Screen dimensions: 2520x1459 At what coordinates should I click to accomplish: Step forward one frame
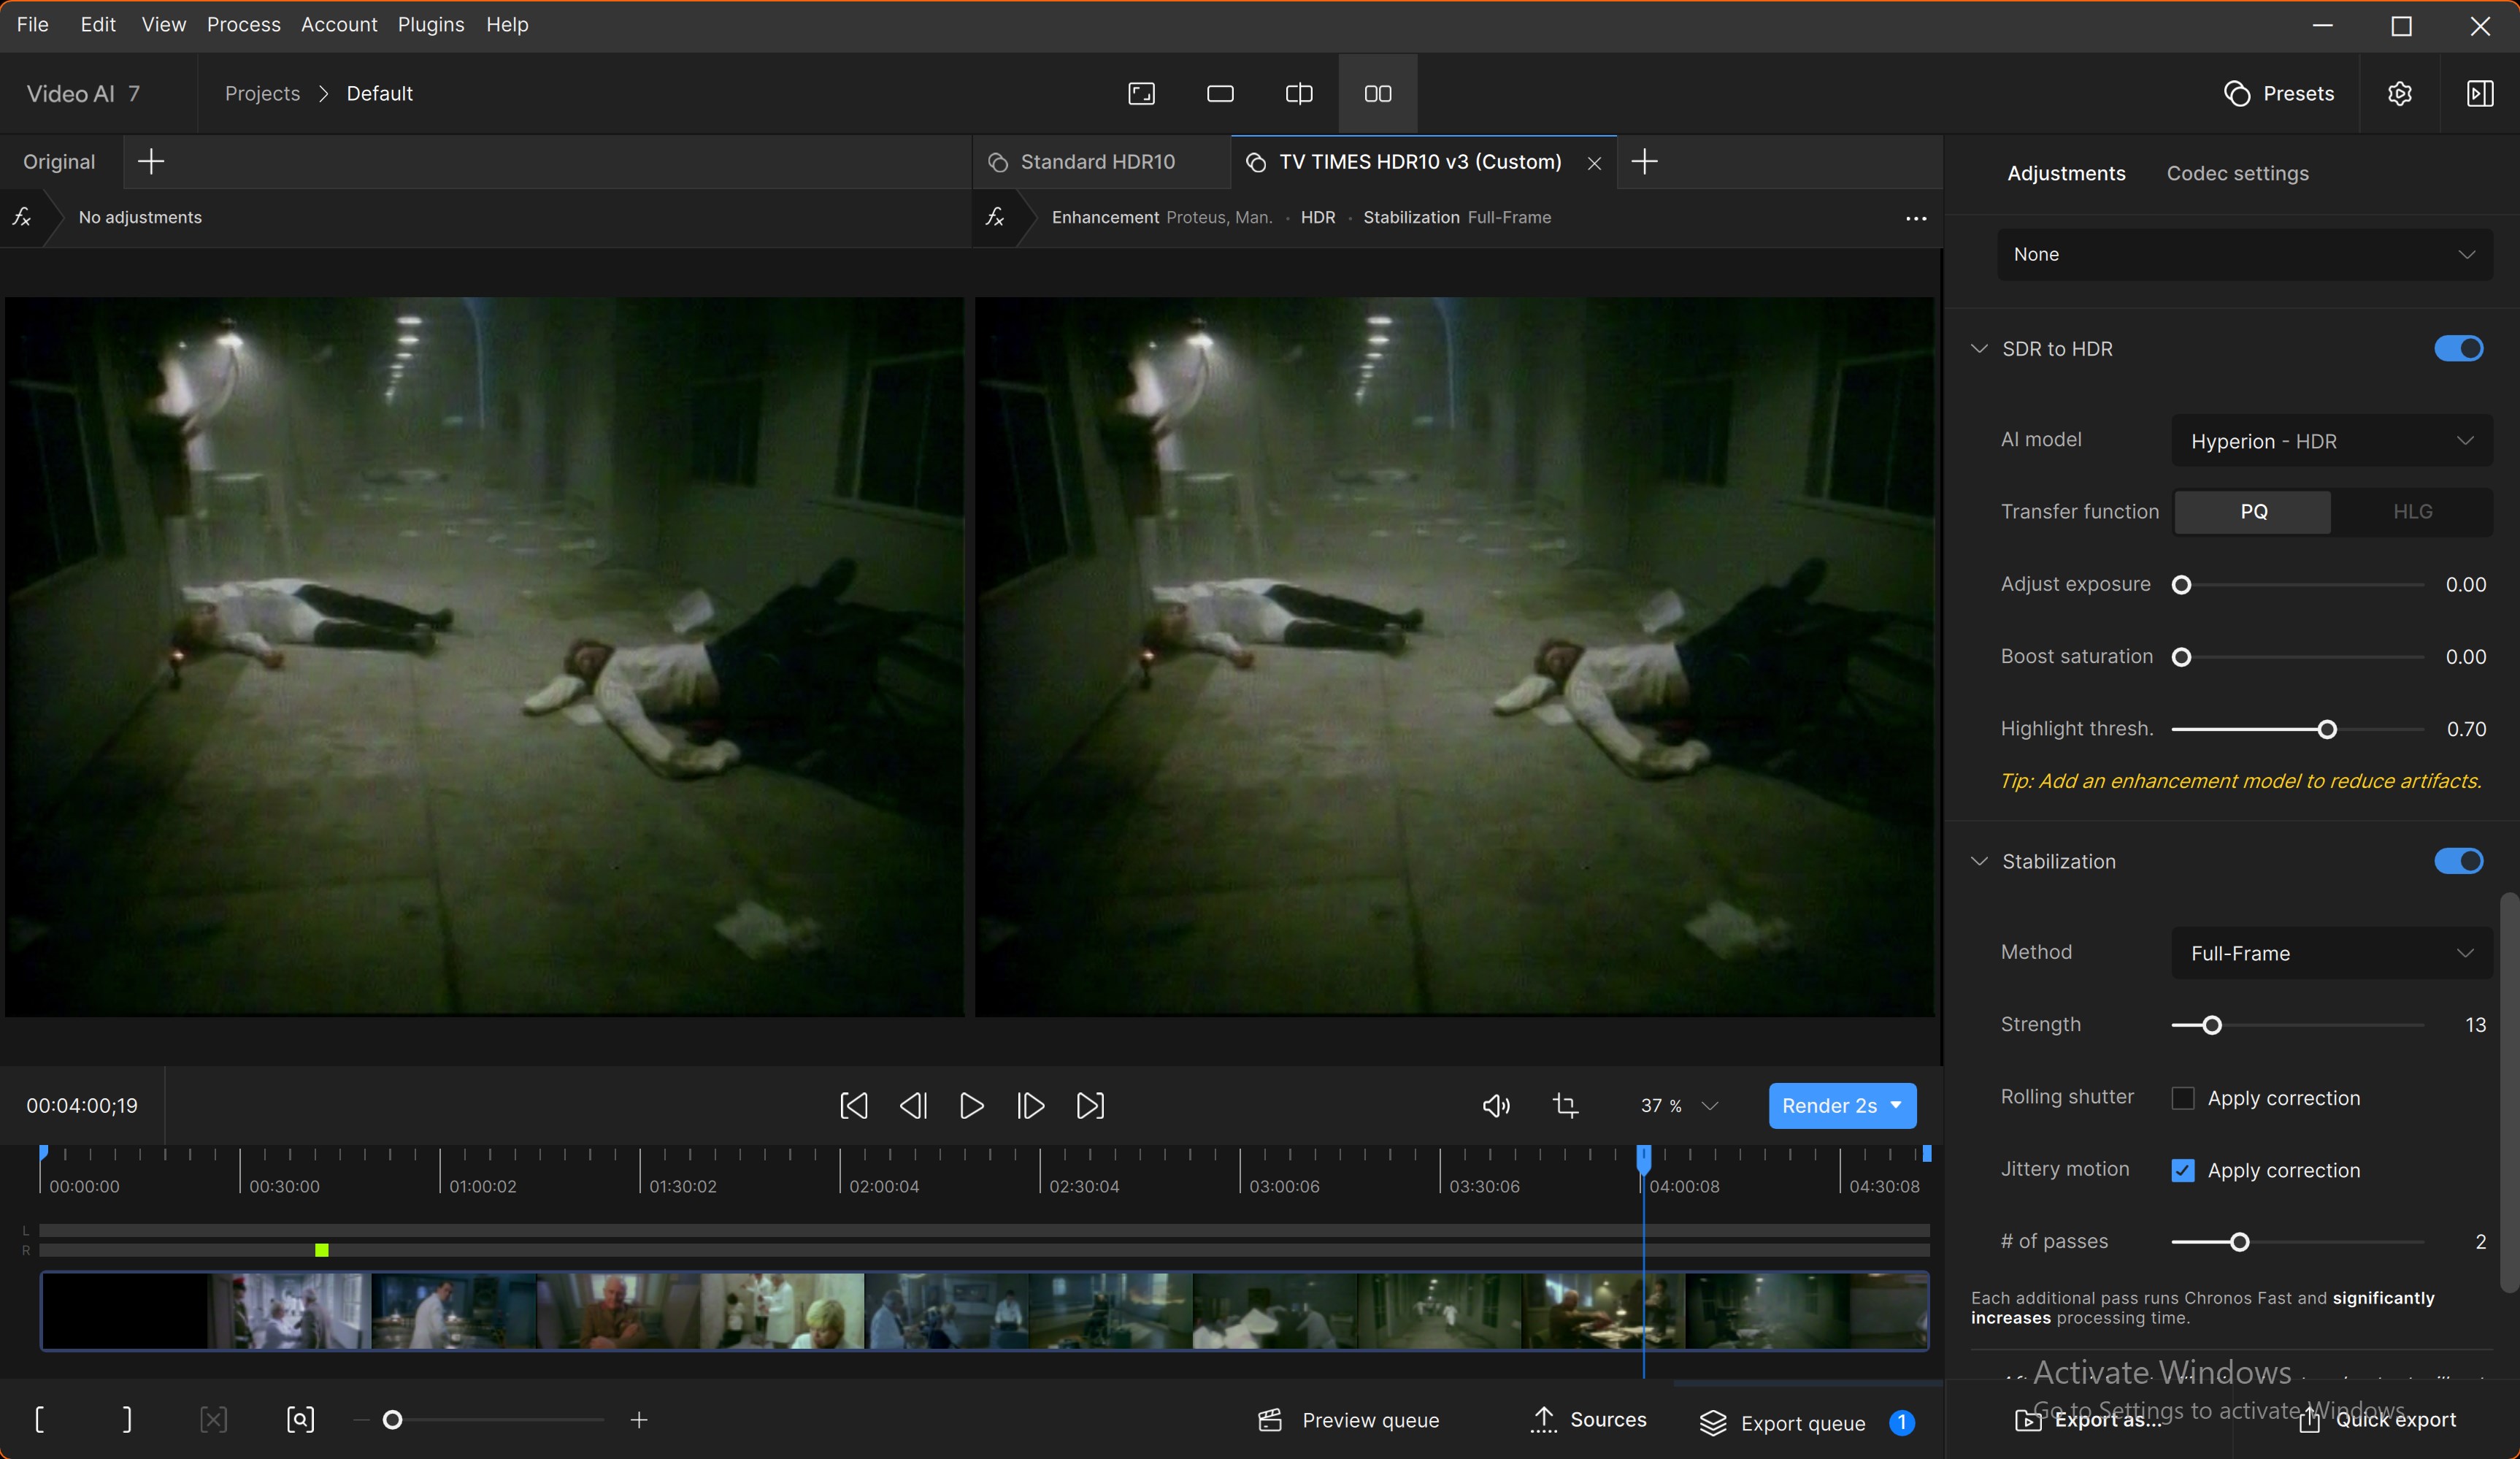click(1030, 1105)
